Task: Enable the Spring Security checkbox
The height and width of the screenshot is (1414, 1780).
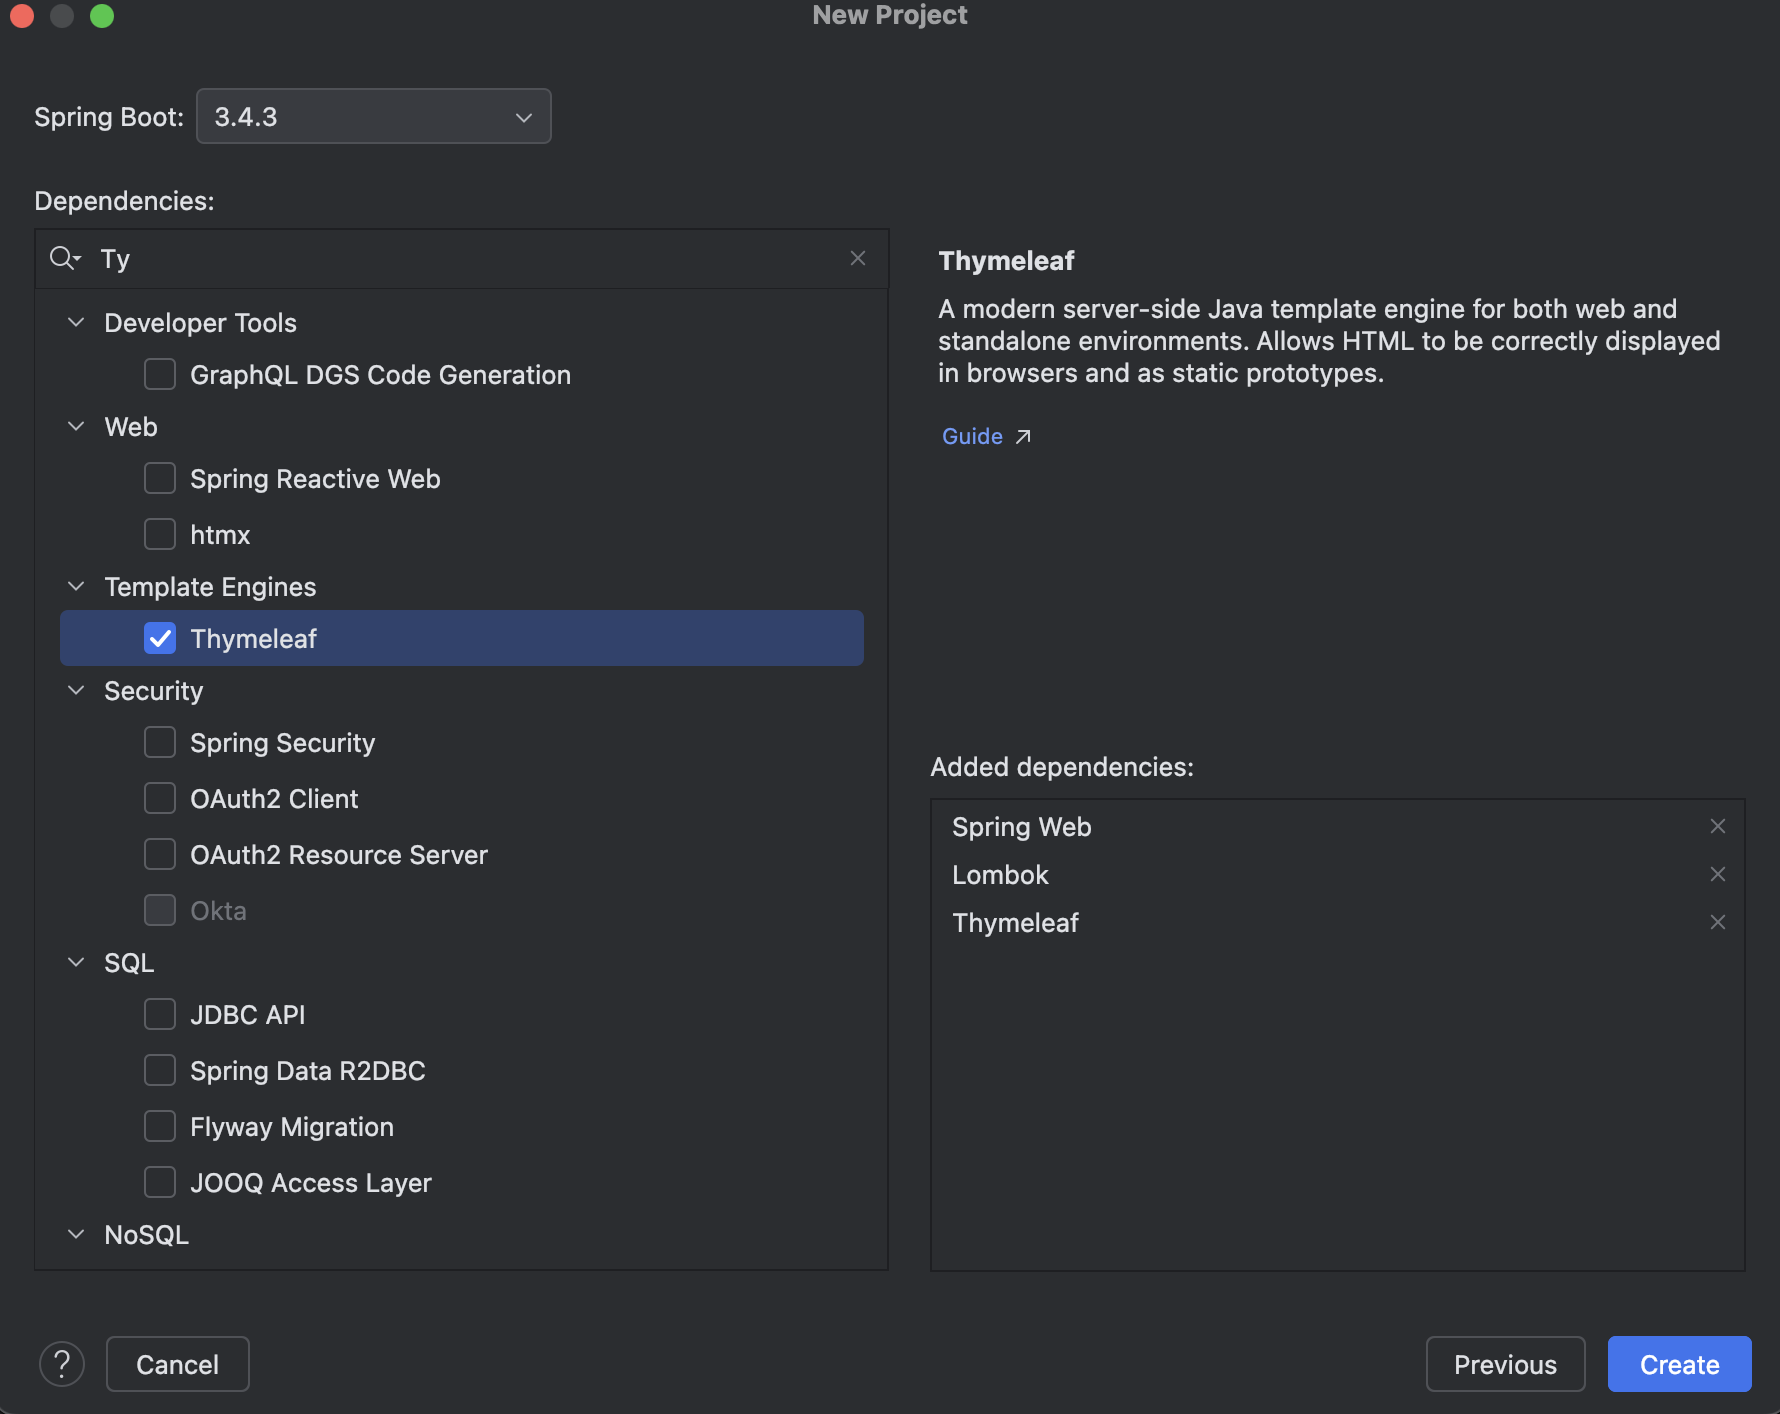Action: (160, 742)
